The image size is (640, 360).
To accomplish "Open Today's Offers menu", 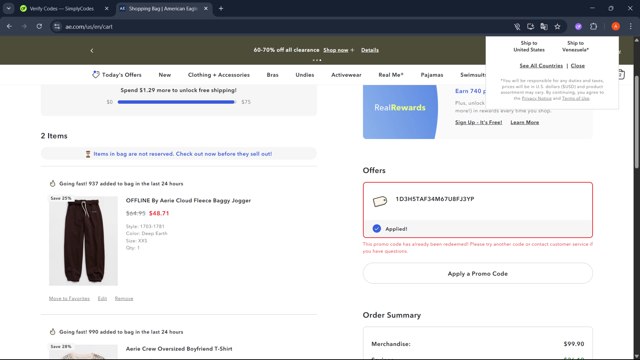I will click(x=117, y=75).
